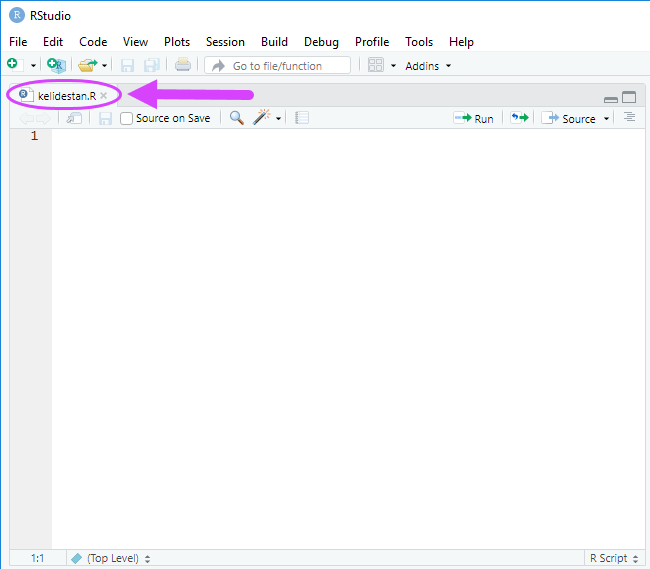Open the R Script file type selector
Viewport: 650px width, 569px height.
pyautogui.click(x=614, y=558)
